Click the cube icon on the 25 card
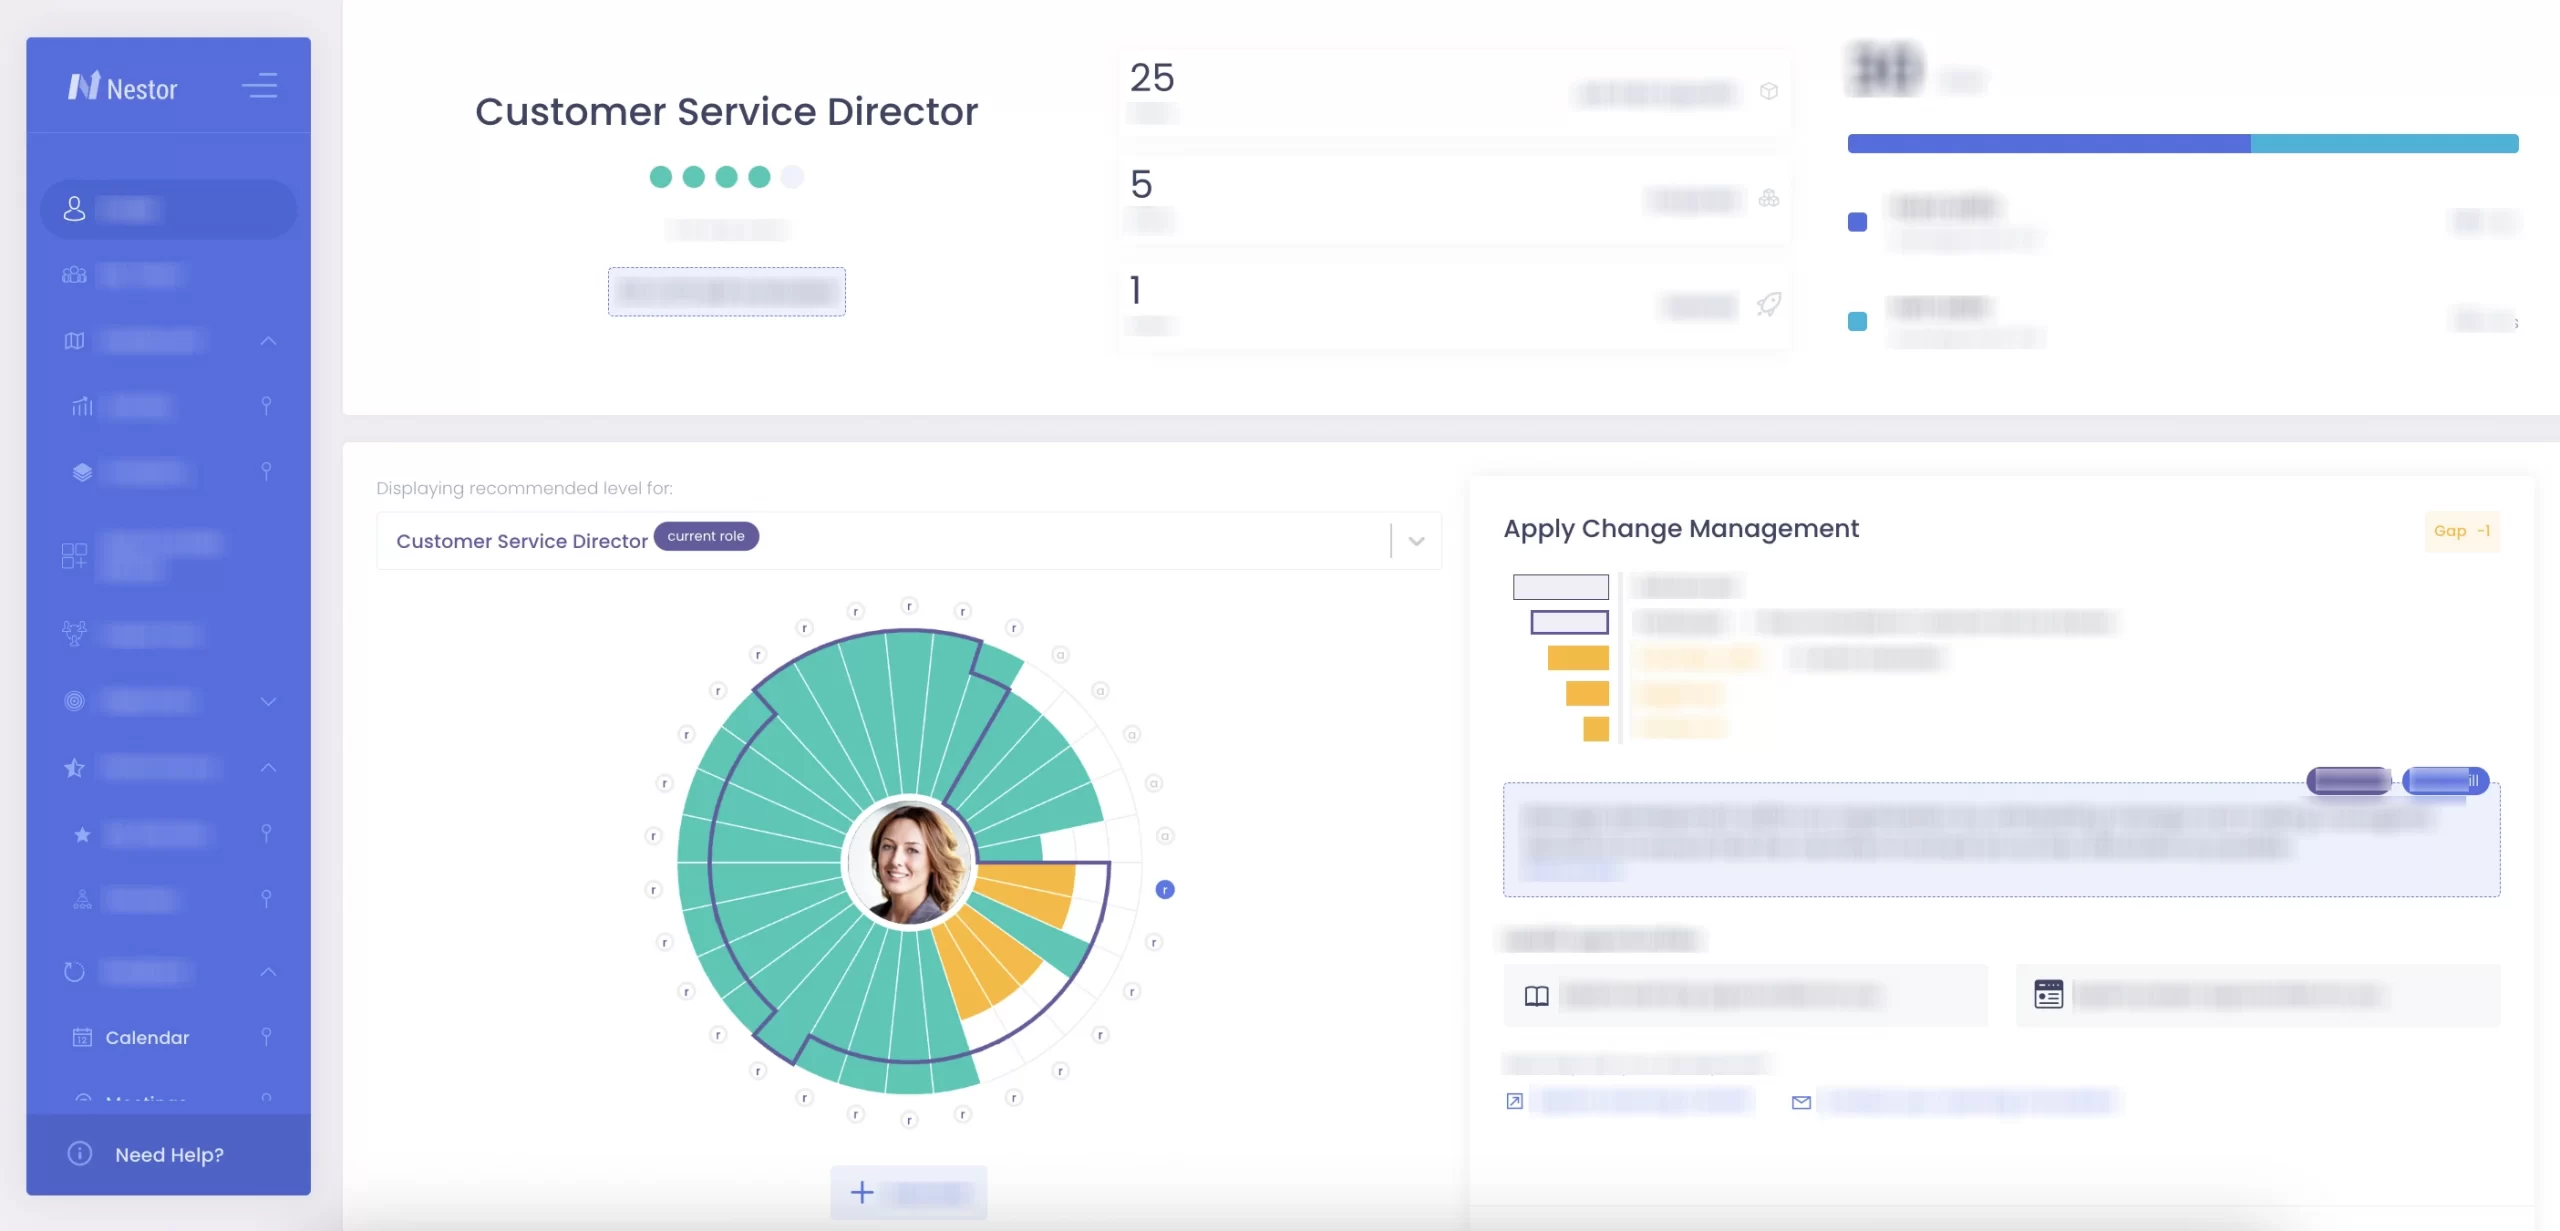 tap(1769, 91)
